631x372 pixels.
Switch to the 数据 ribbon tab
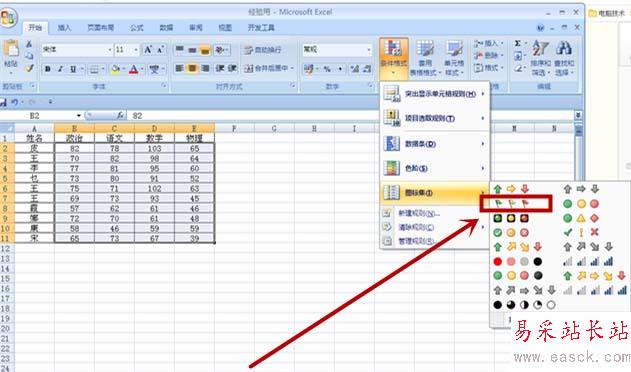tap(166, 27)
